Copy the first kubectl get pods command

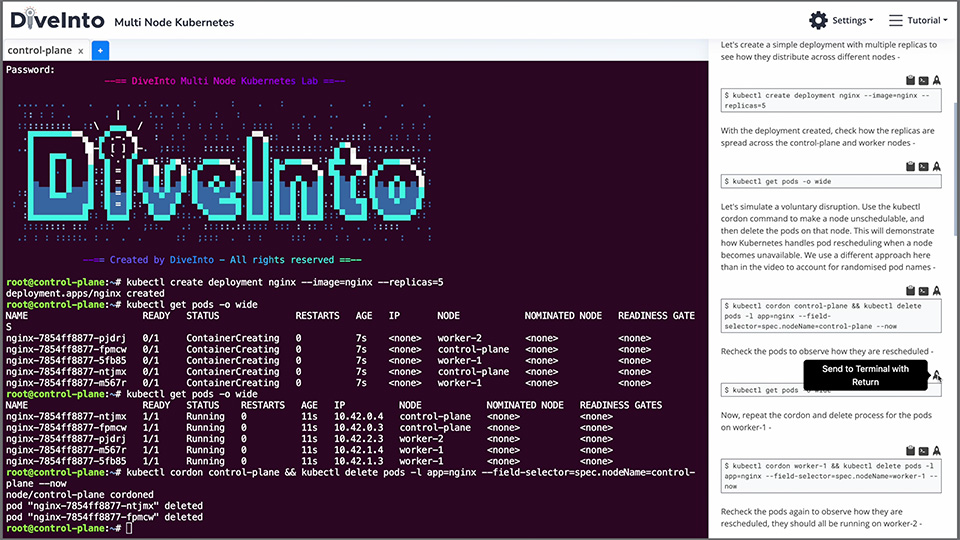coord(910,167)
